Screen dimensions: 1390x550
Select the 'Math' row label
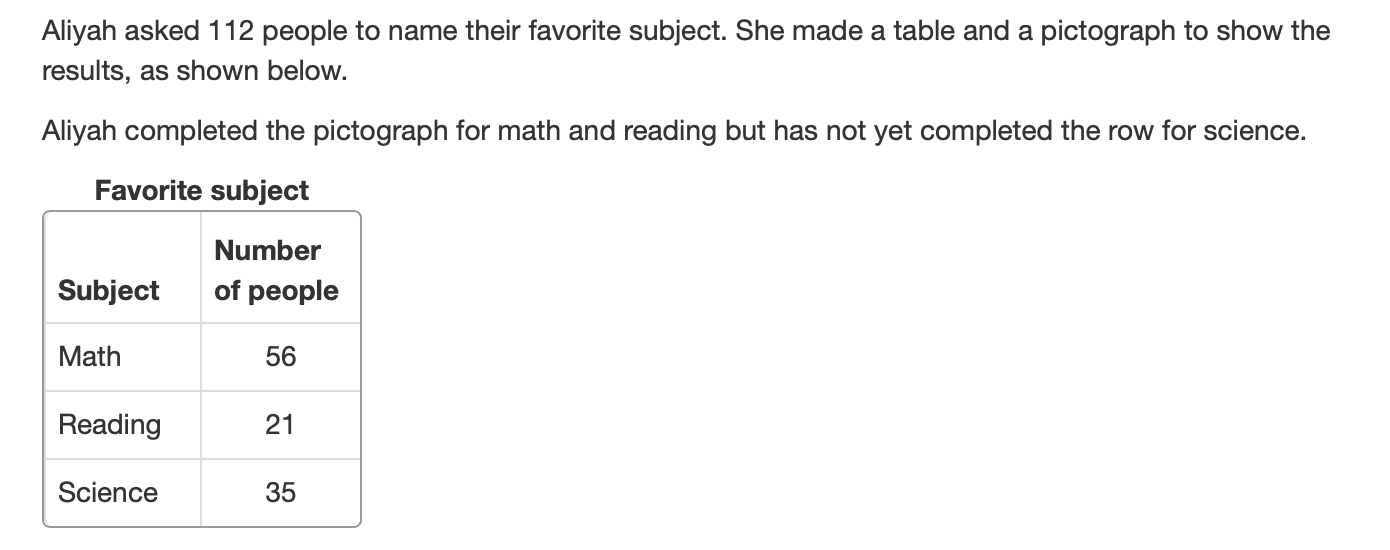tap(89, 356)
